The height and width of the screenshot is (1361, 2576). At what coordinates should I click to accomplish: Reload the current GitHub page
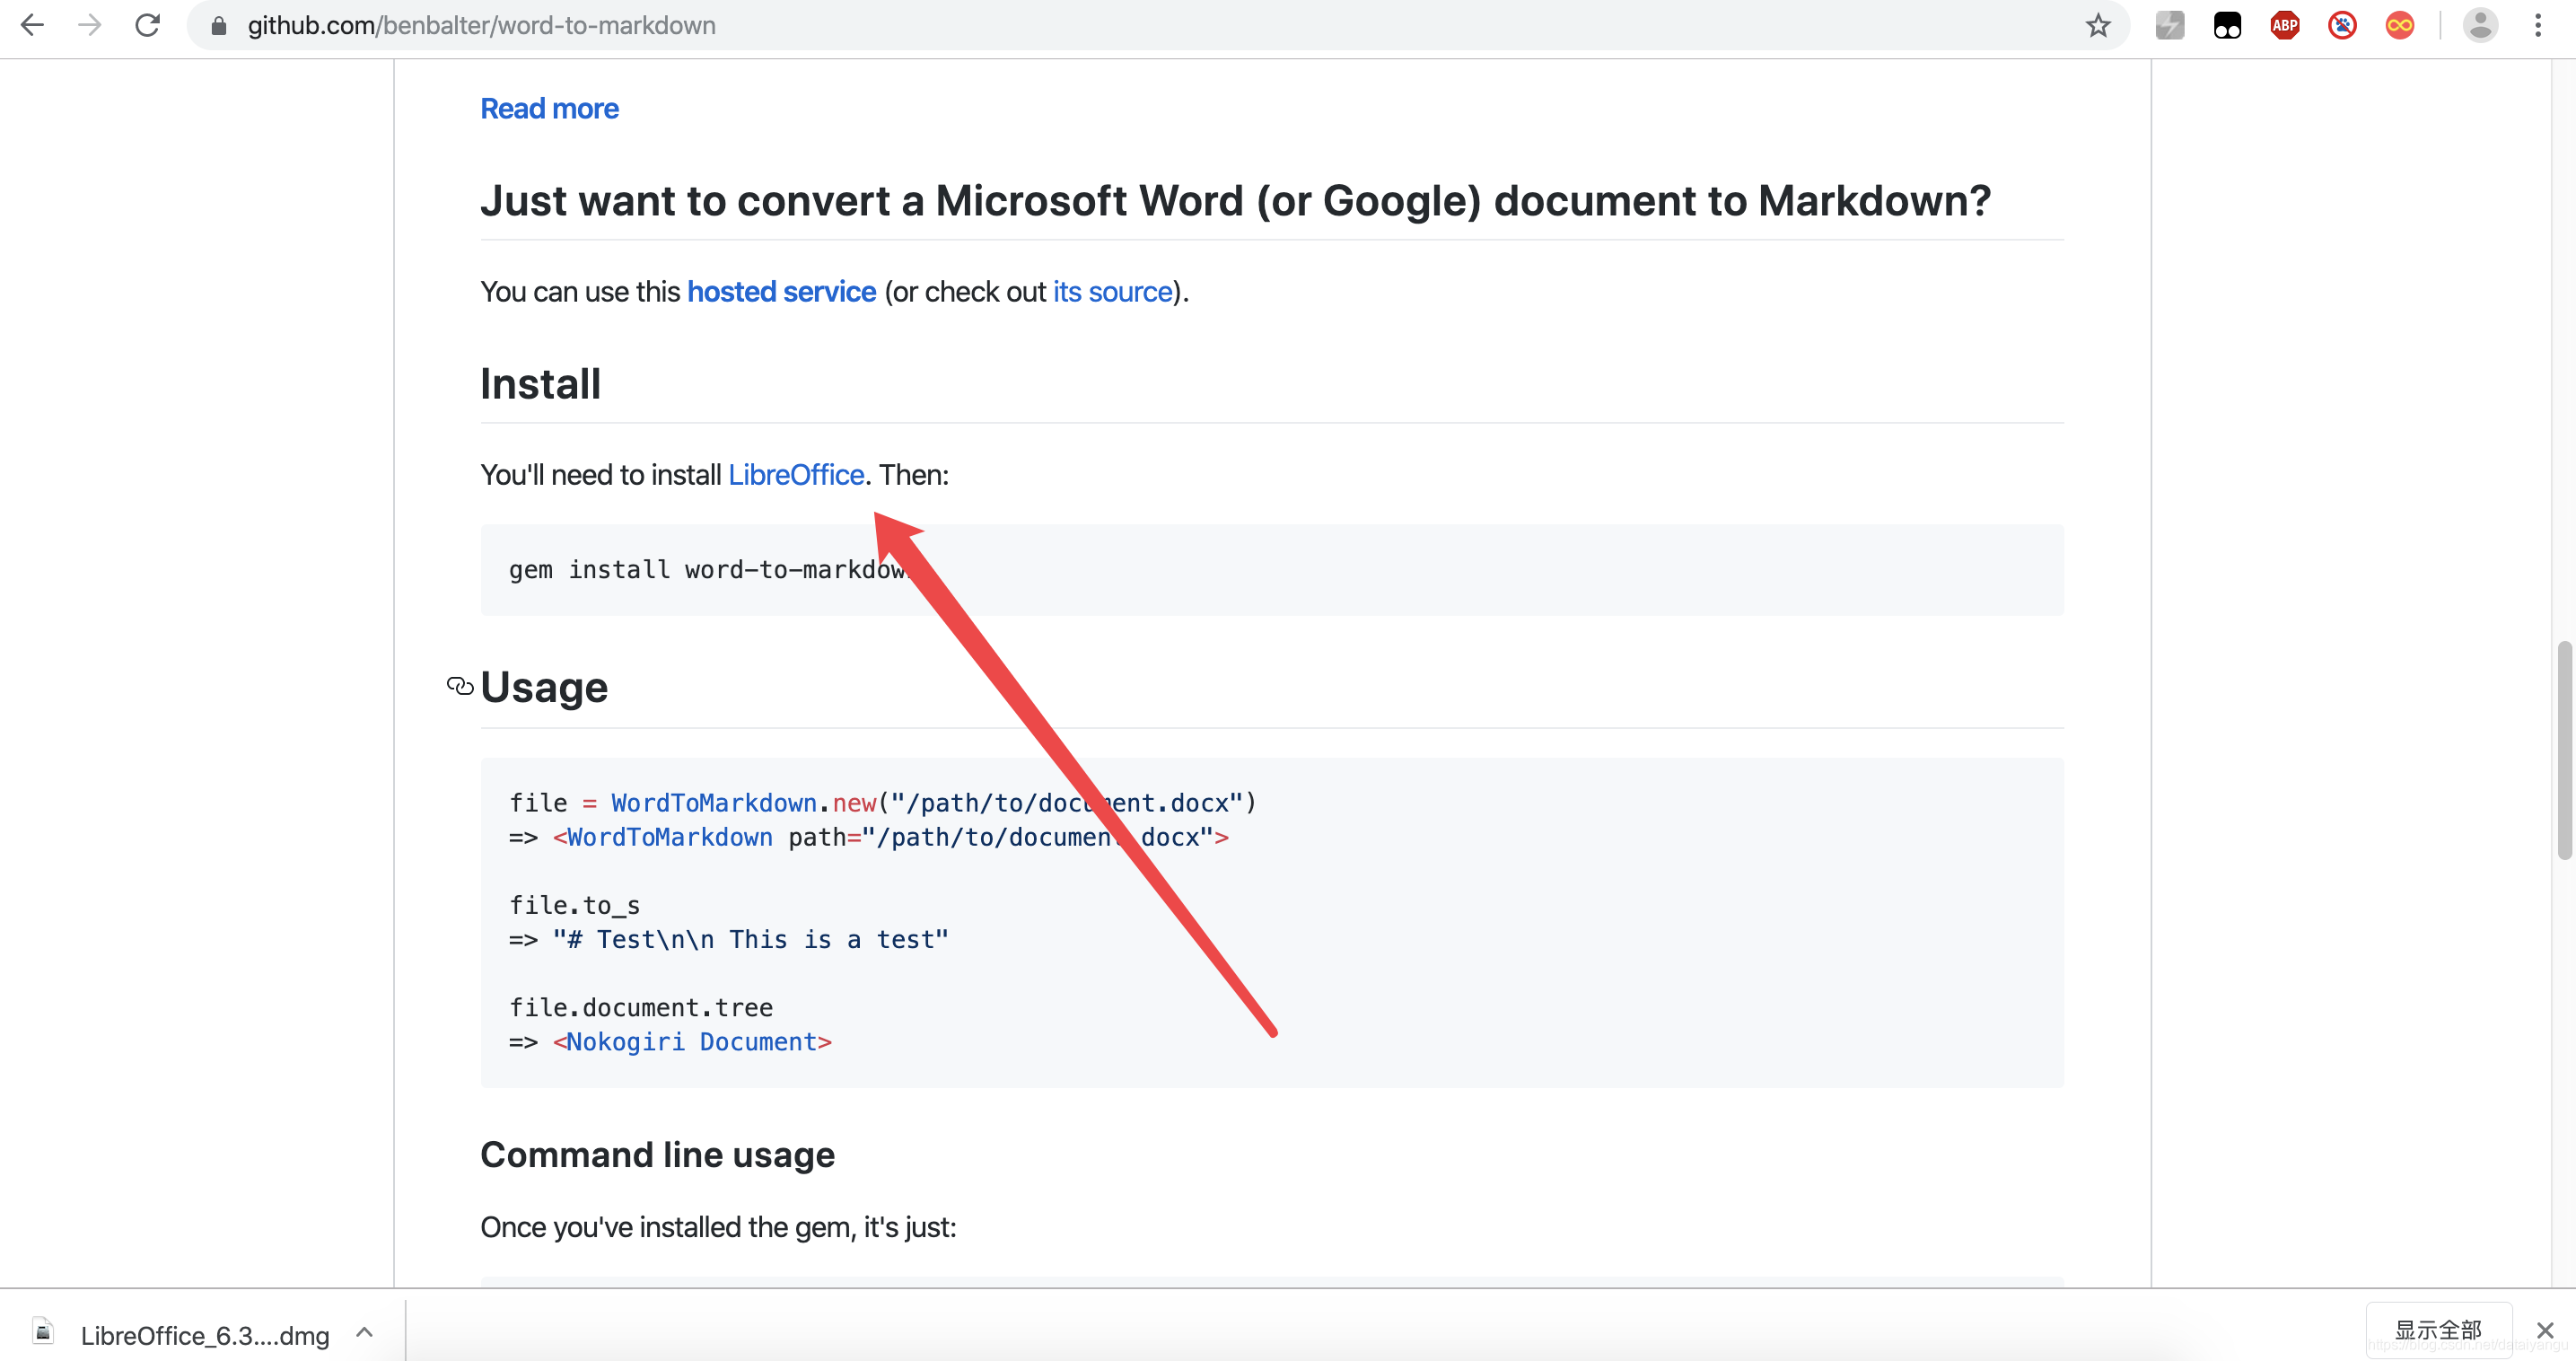[148, 25]
